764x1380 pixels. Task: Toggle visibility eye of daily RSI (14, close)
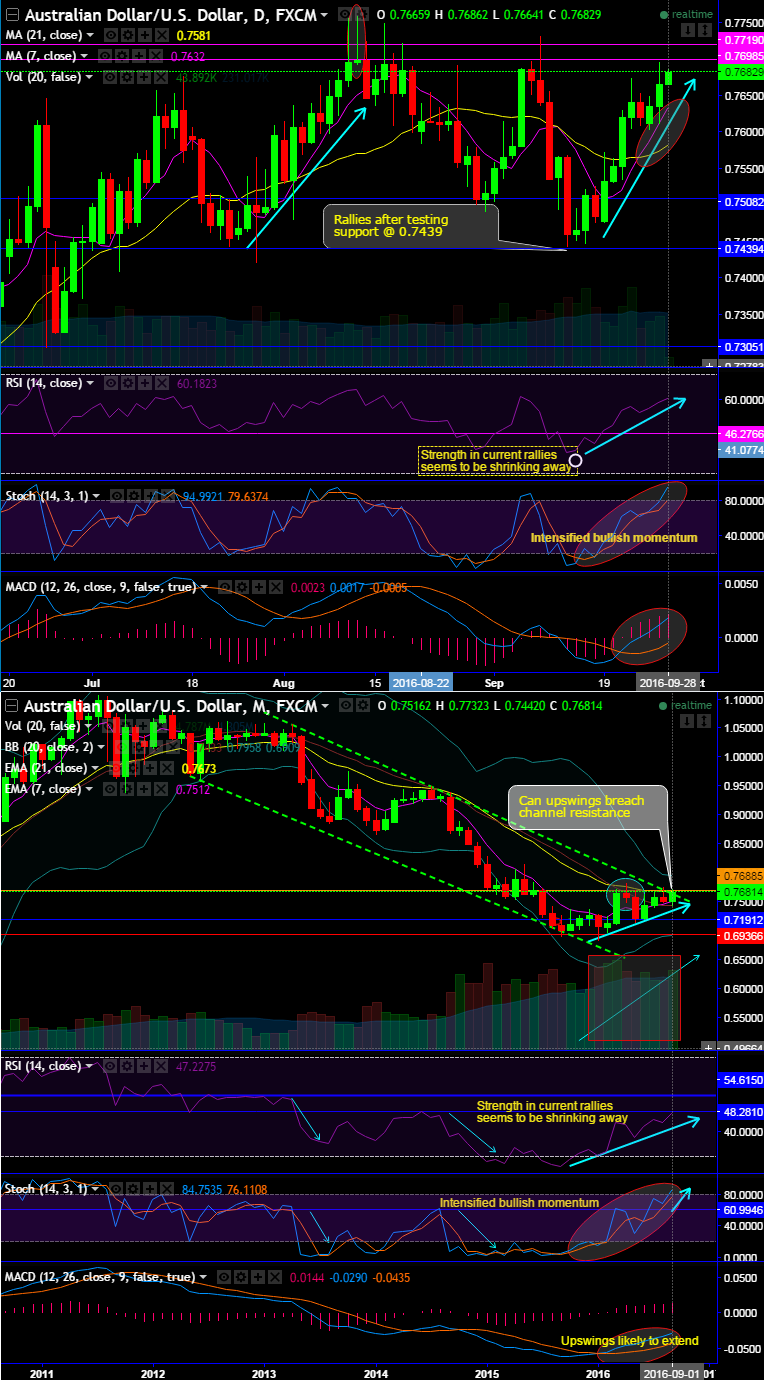click(111, 383)
